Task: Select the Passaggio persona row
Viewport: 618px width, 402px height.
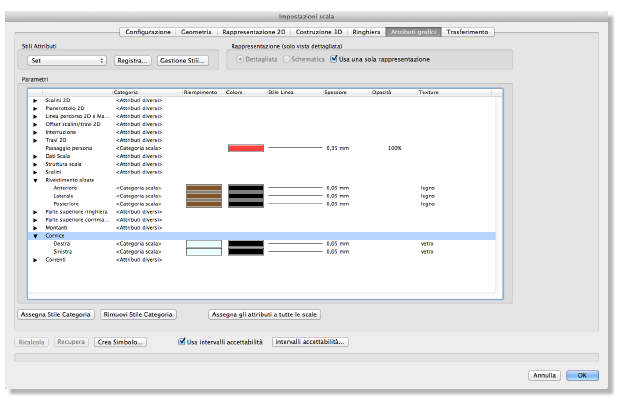Action: [x=262, y=148]
